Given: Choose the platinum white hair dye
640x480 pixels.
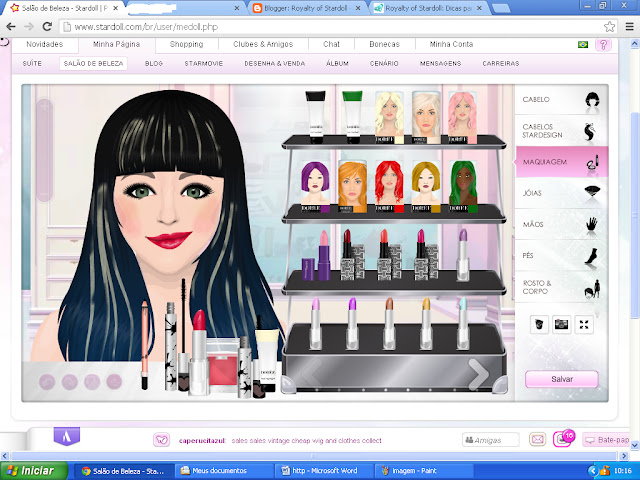Looking at the screenshot, I should 426,118.
